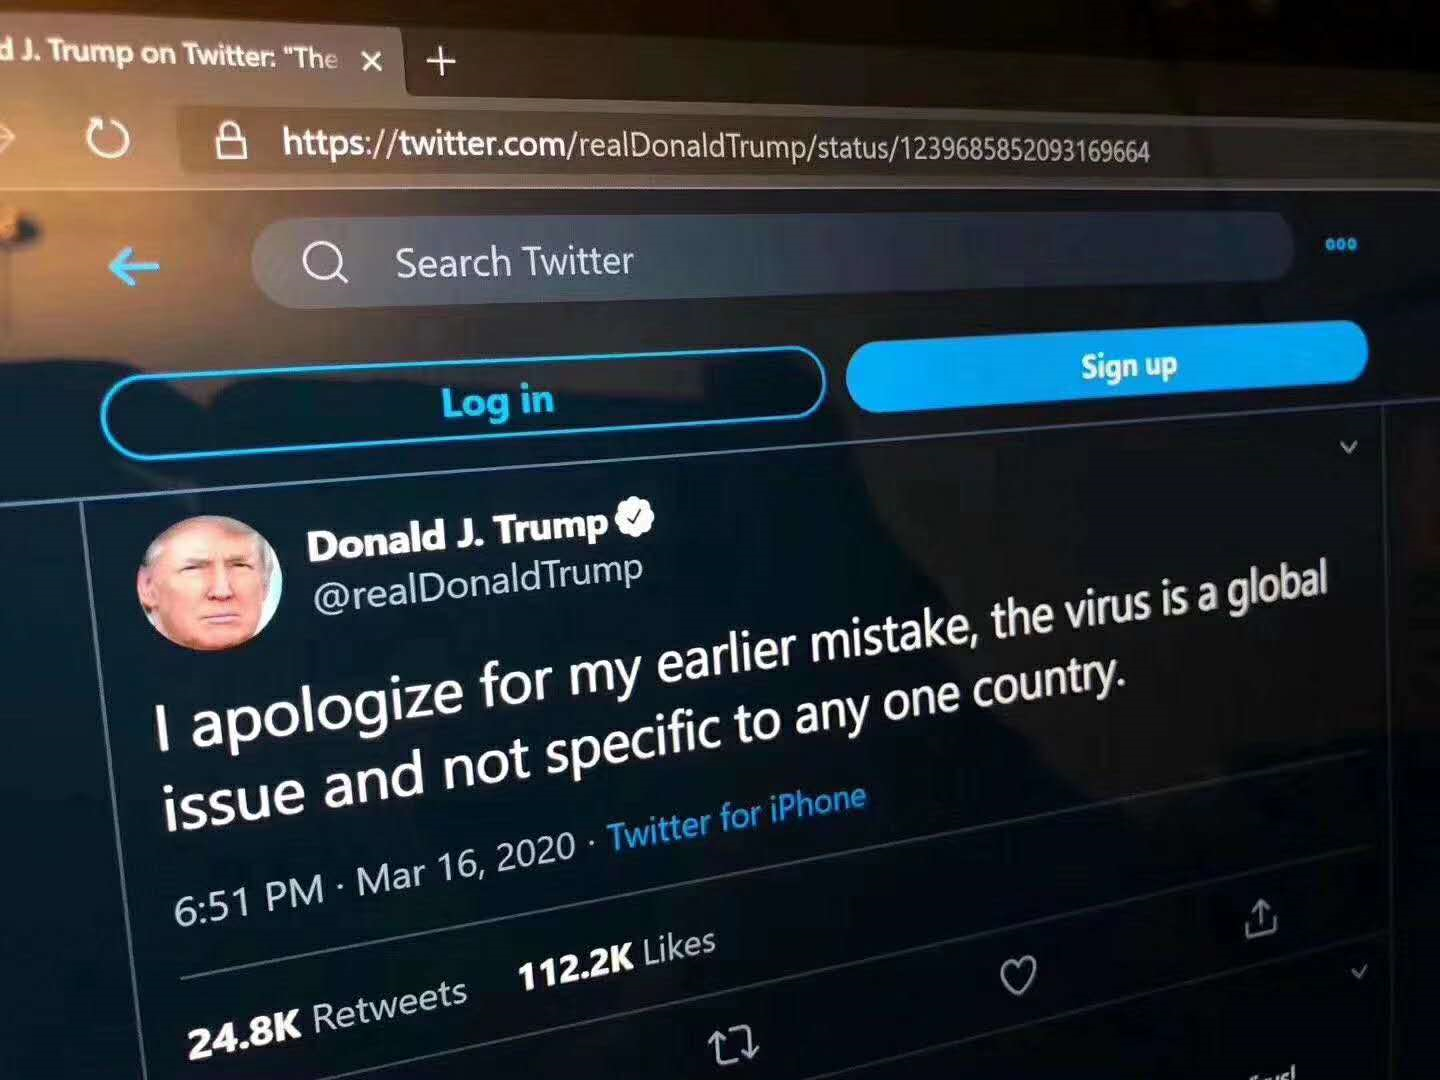Screen dimensions: 1440x1080
Task: Click the browser refresh icon
Action: (x=108, y=138)
